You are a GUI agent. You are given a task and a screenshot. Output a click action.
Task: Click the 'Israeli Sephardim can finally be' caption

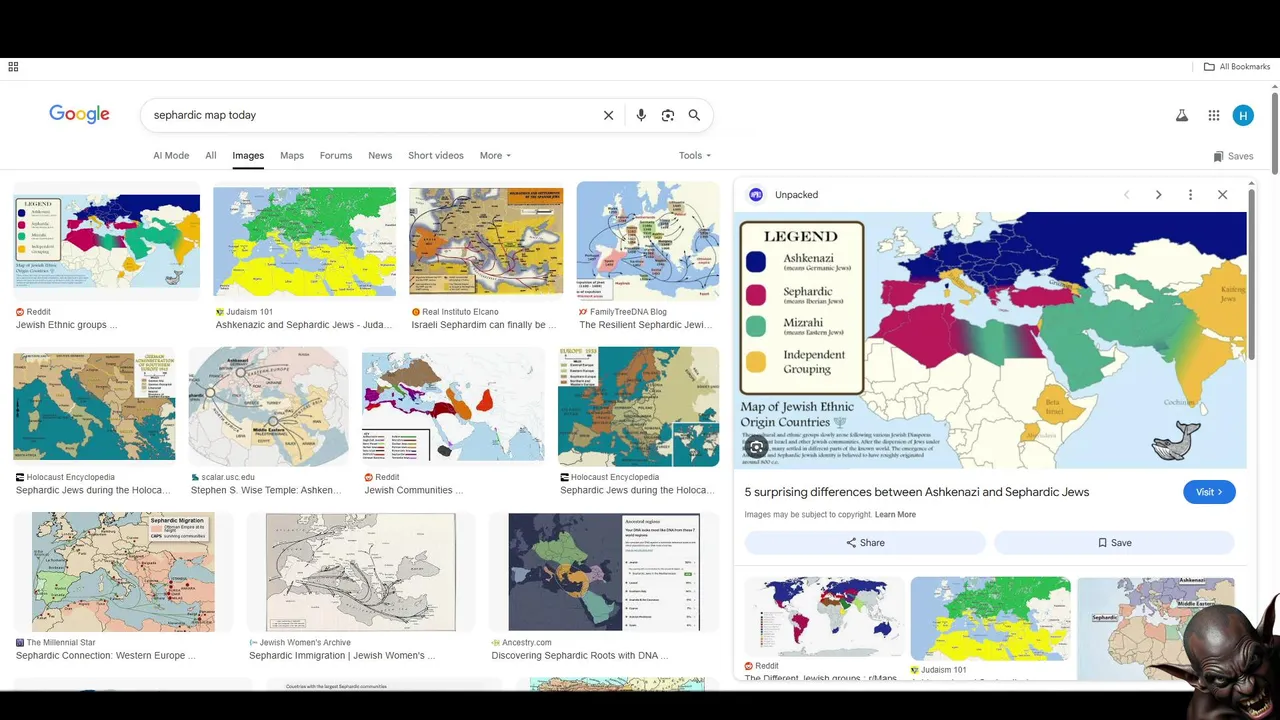pos(485,325)
